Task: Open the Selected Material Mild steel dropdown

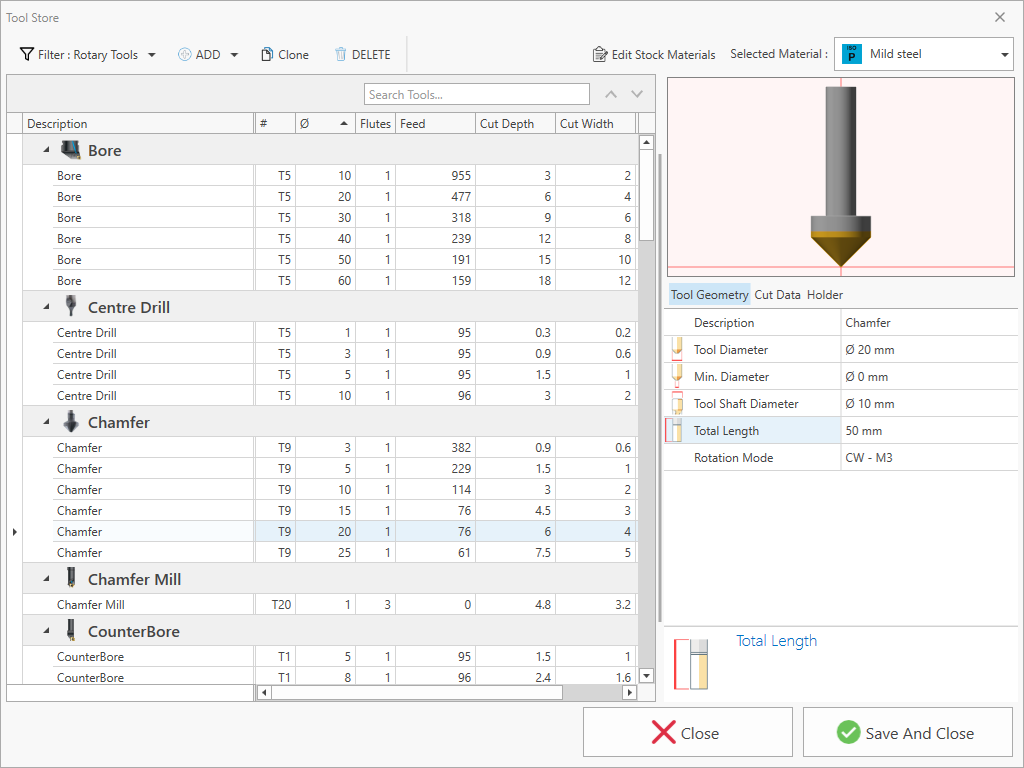Action: [x=925, y=54]
